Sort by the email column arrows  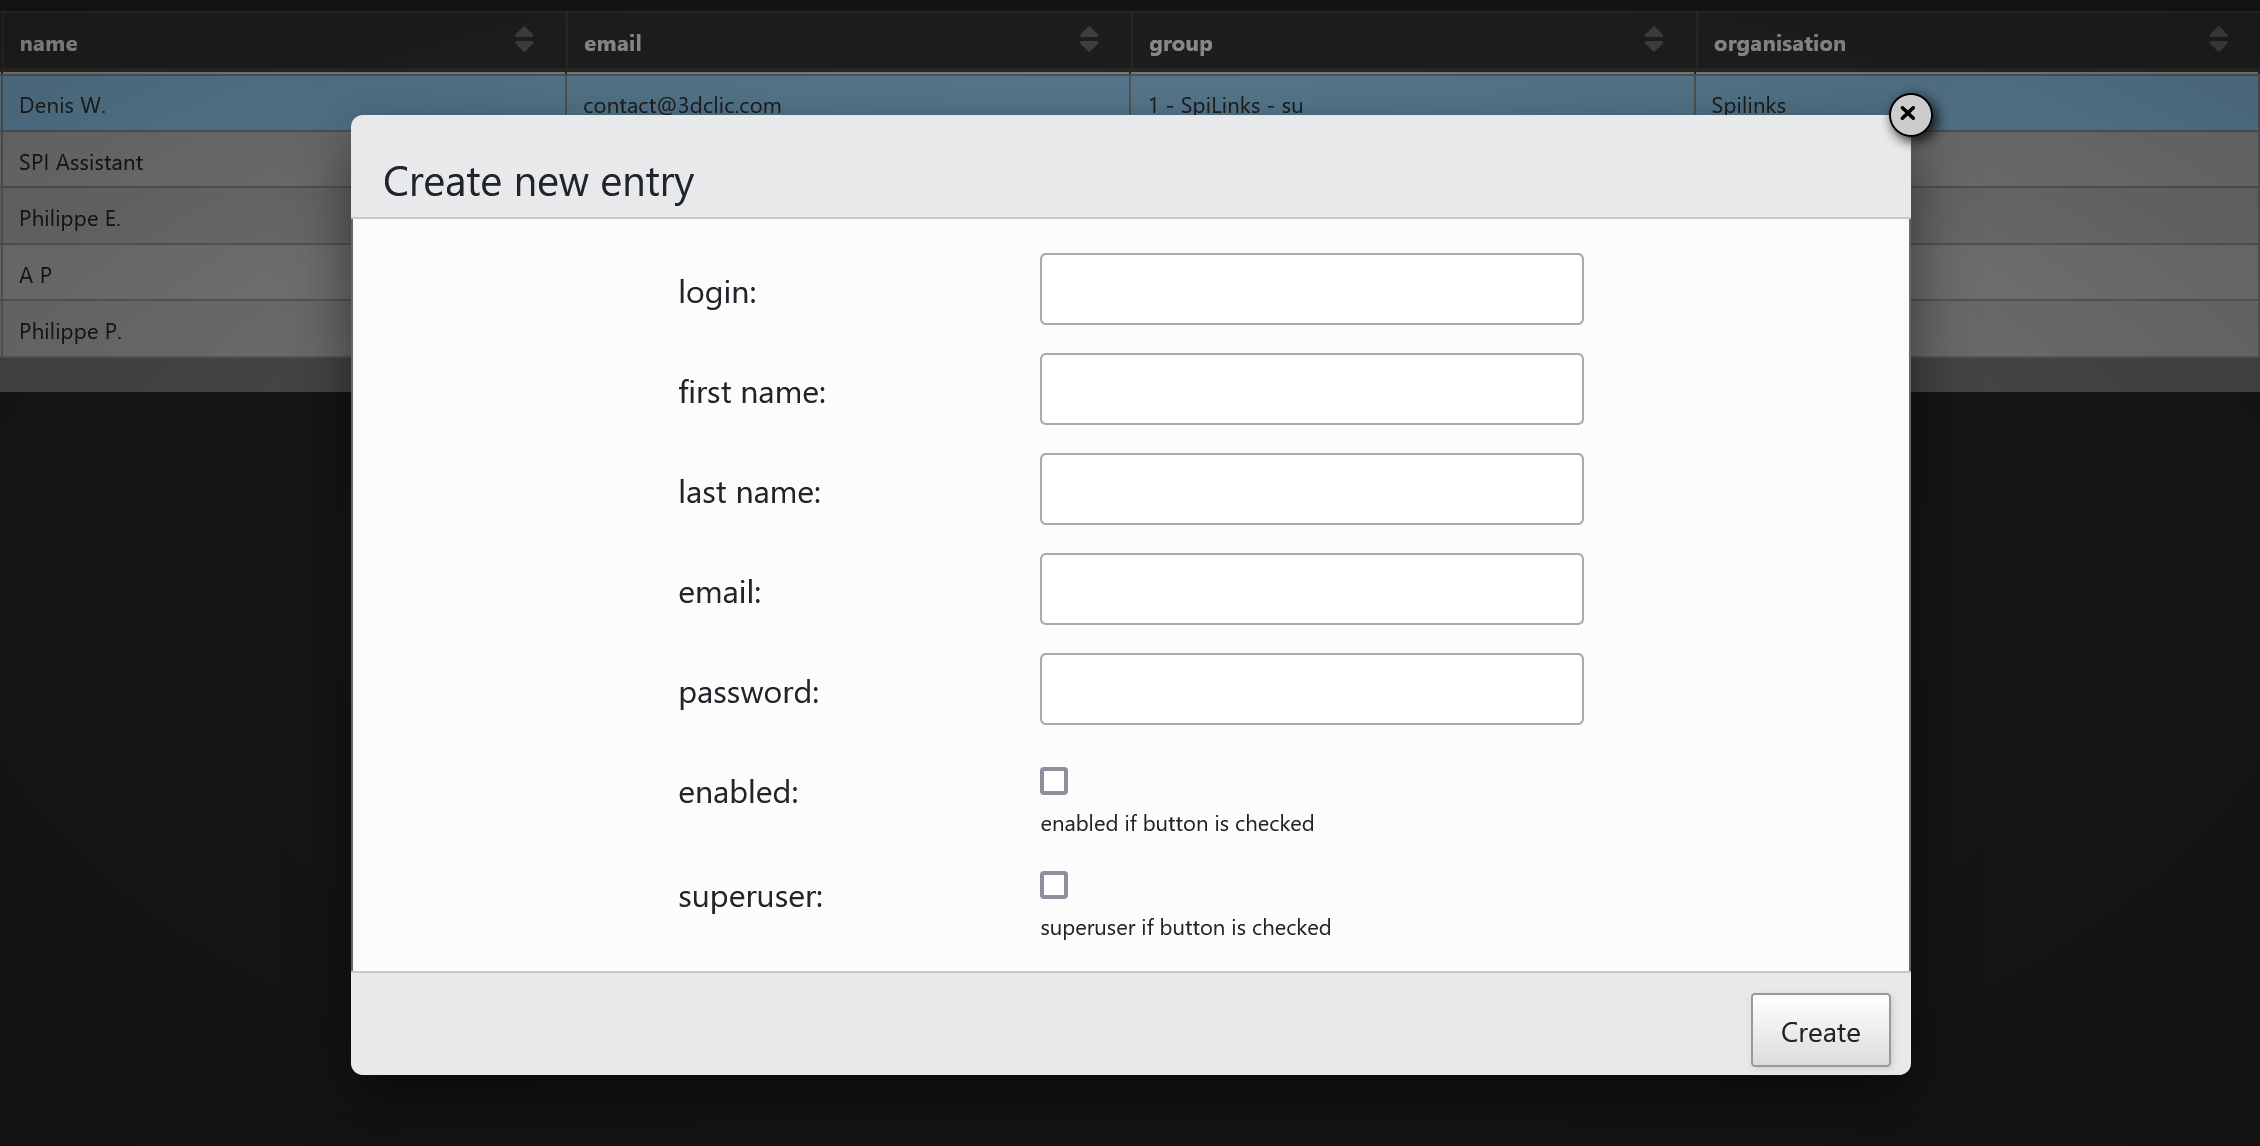click(x=1089, y=40)
